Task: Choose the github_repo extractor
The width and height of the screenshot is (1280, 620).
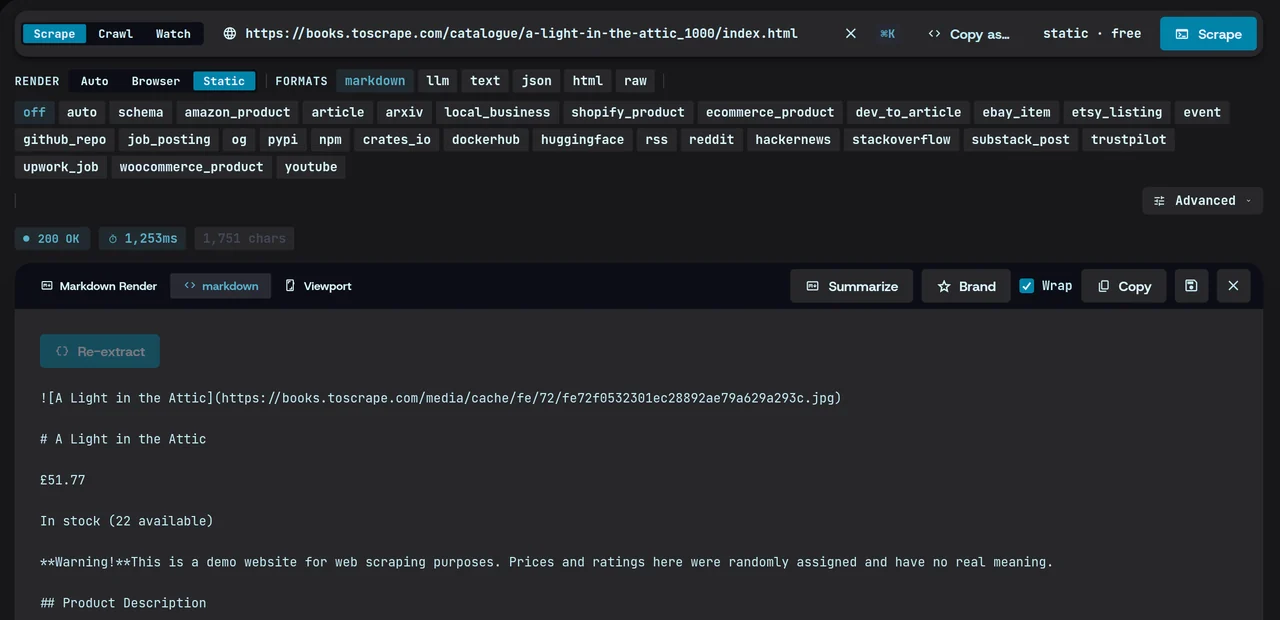Action: pyautogui.click(x=64, y=139)
